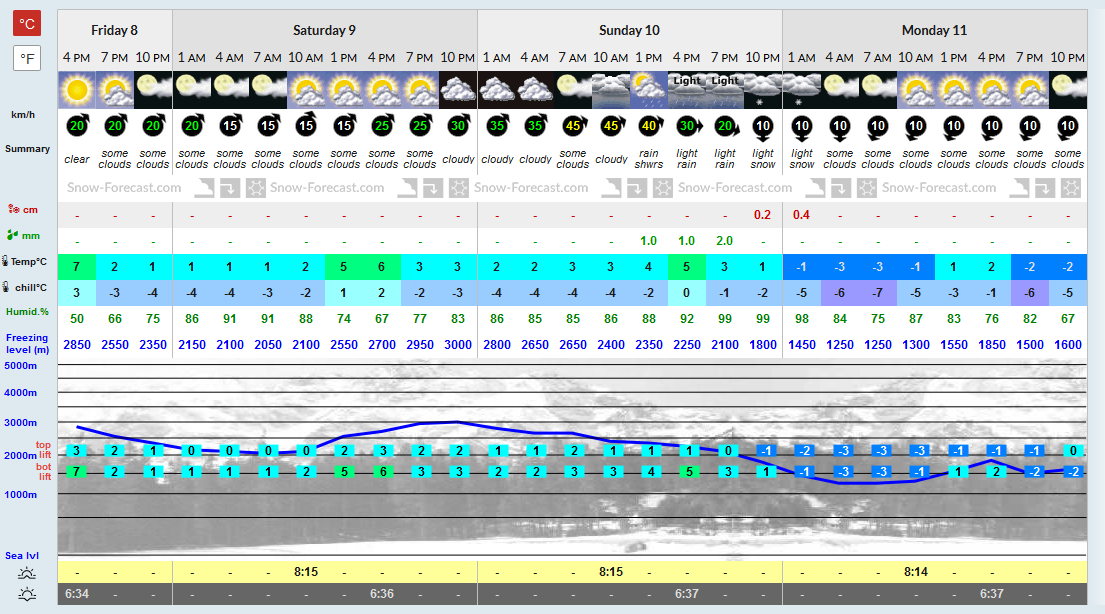Select Monday 1 AM wind arrow 10

802,127
